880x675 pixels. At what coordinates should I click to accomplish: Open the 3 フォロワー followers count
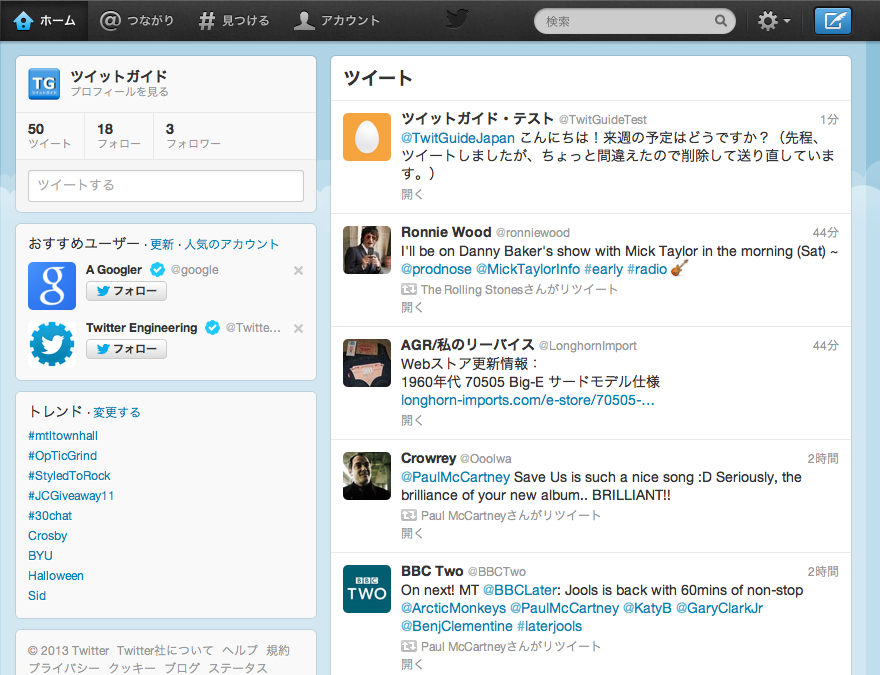click(193, 136)
